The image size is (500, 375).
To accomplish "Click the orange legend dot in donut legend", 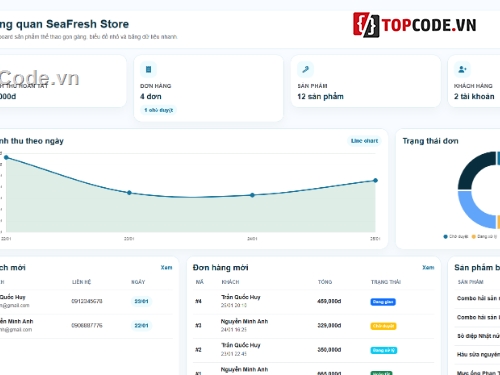I will tap(473, 237).
